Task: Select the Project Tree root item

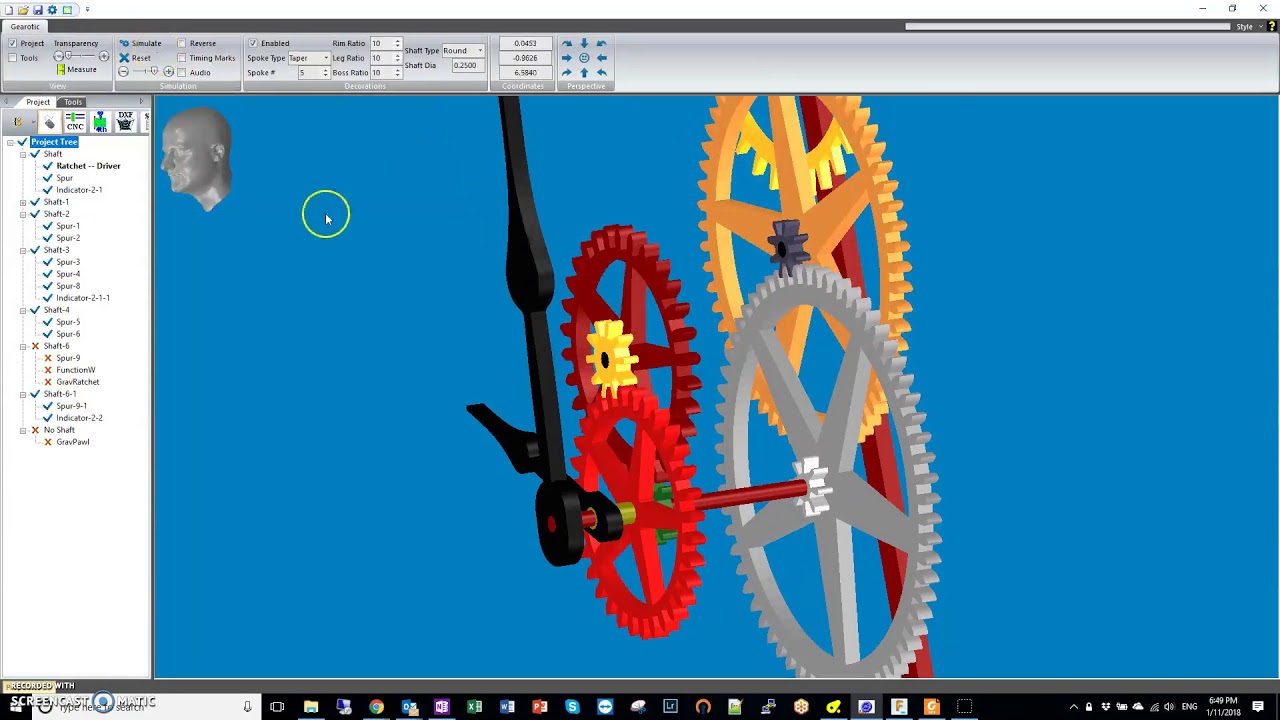Action: point(54,142)
